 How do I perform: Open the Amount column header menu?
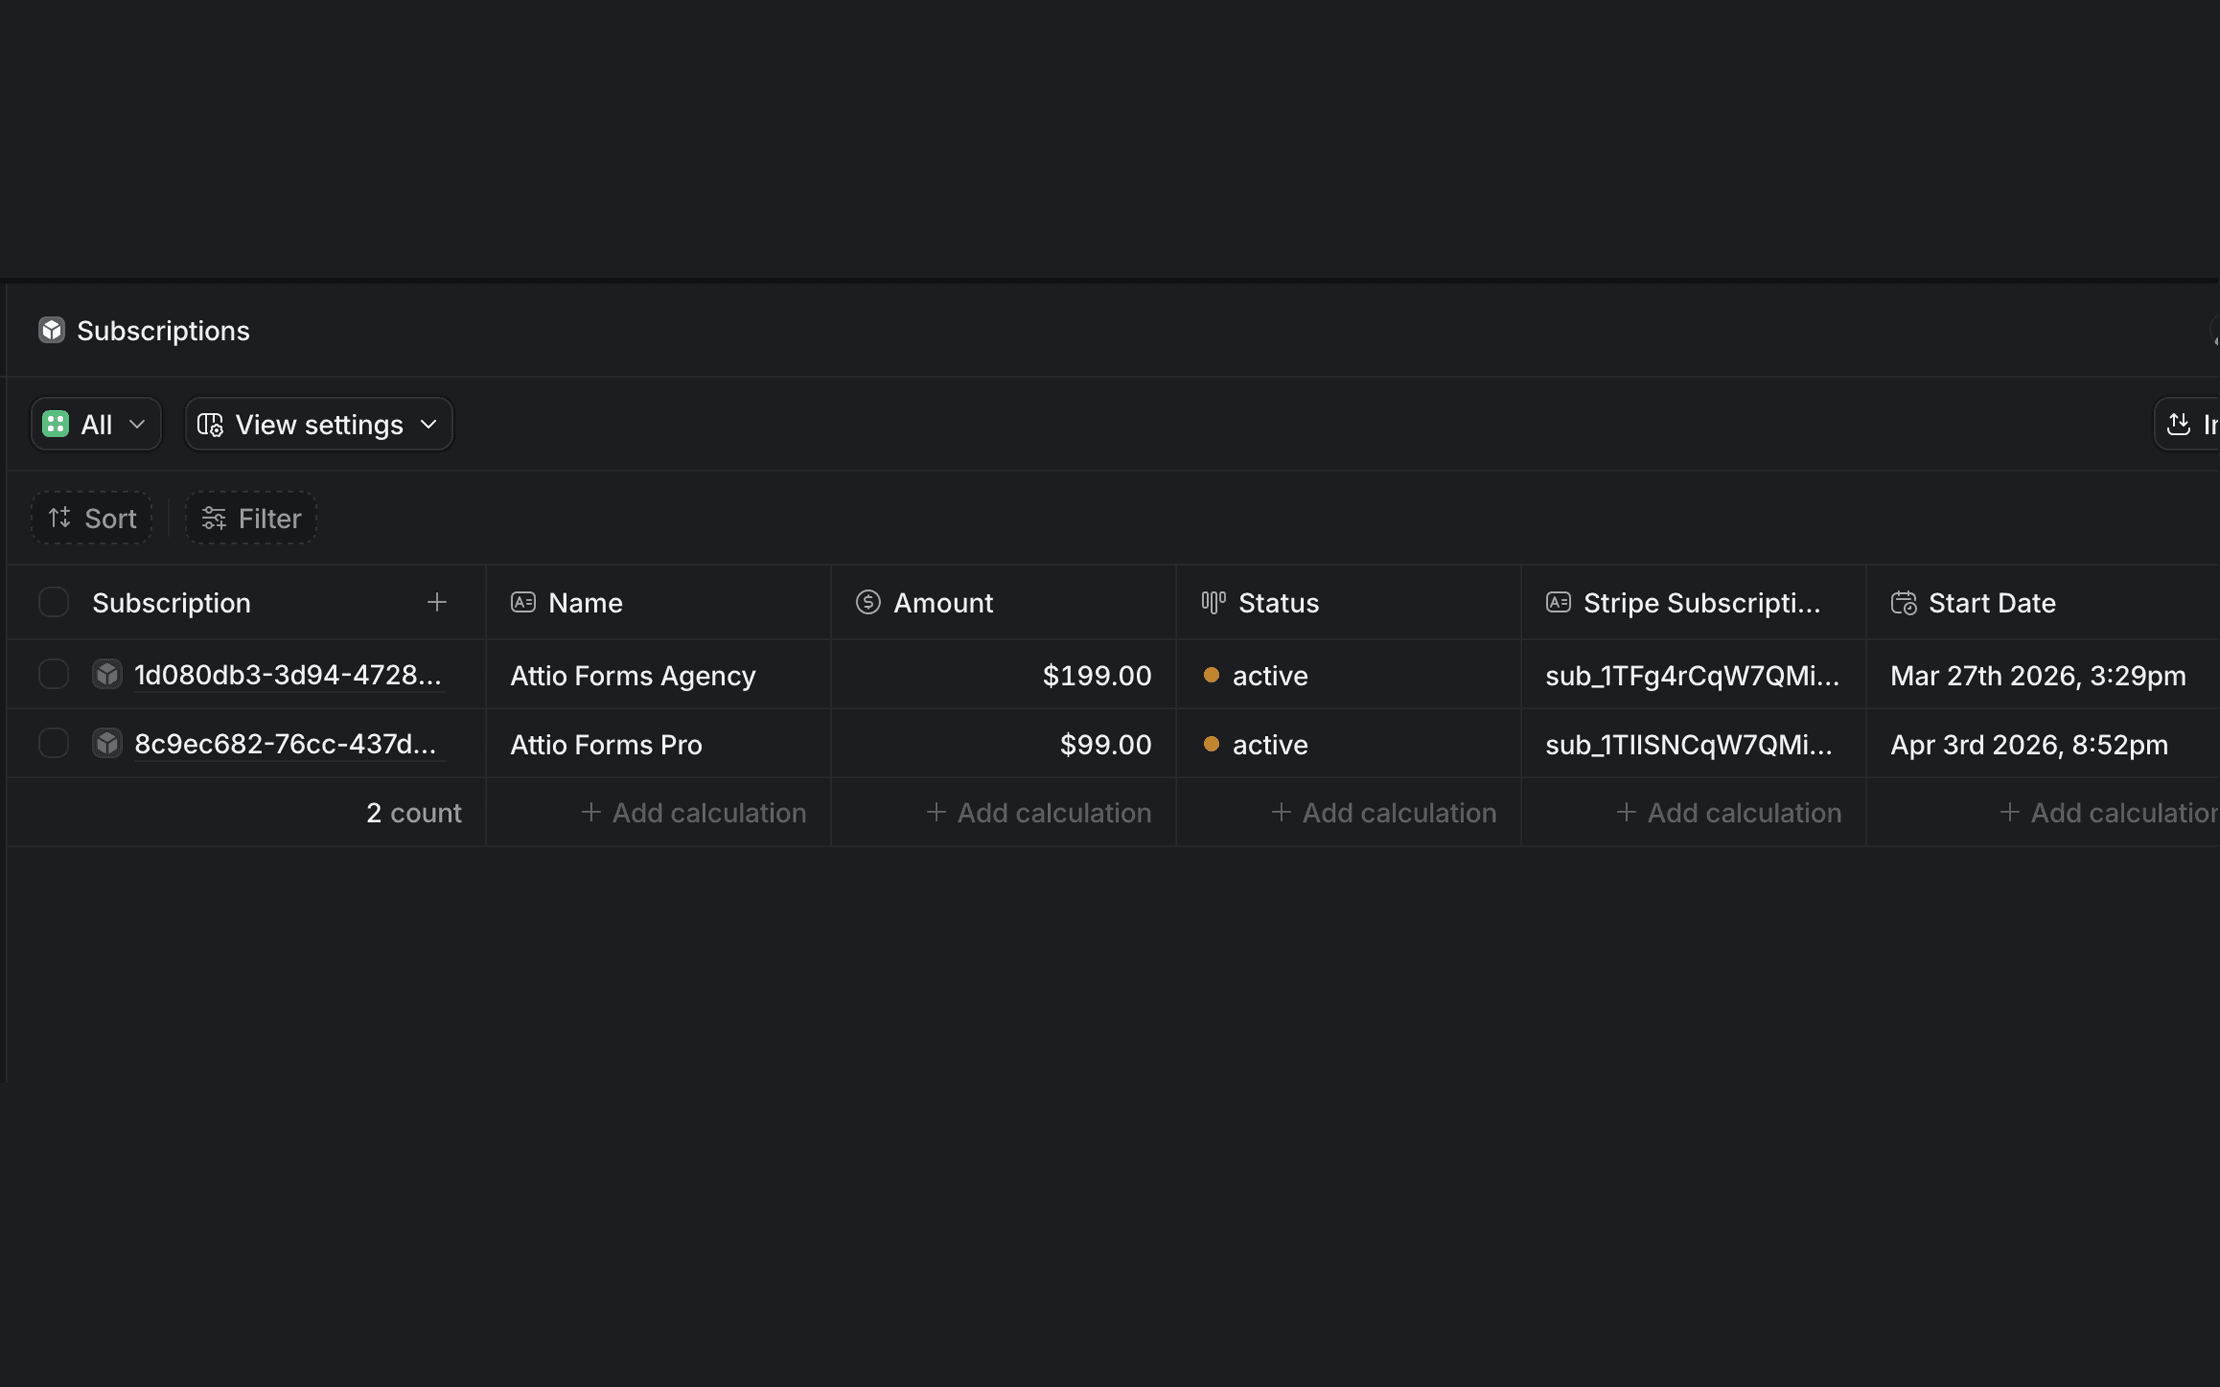(1003, 603)
